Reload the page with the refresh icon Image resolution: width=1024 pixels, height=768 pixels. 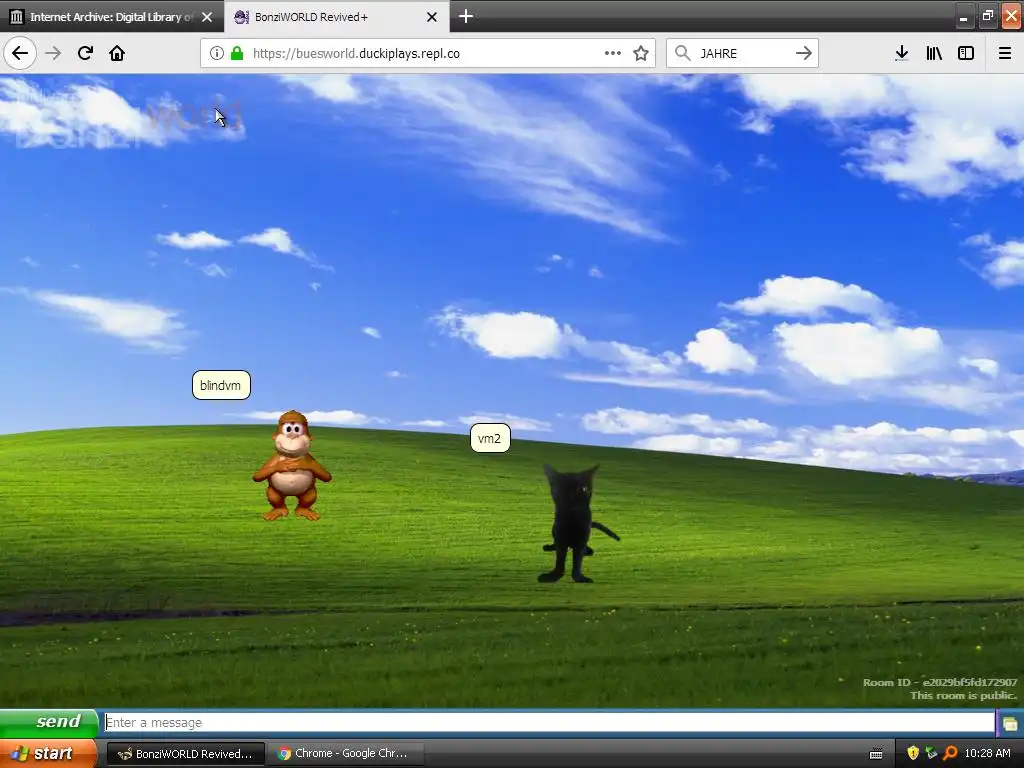(x=85, y=53)
